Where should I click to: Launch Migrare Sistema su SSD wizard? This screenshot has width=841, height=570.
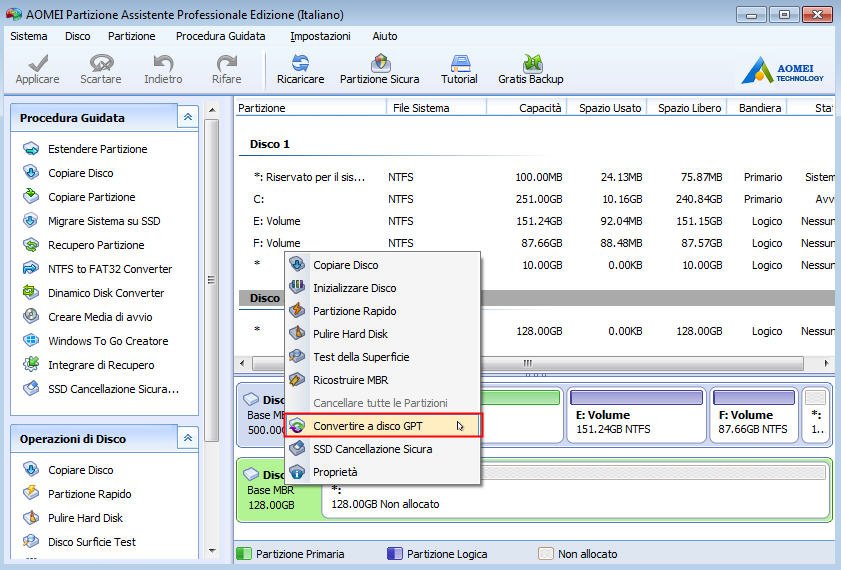click(x=103, y=221)
